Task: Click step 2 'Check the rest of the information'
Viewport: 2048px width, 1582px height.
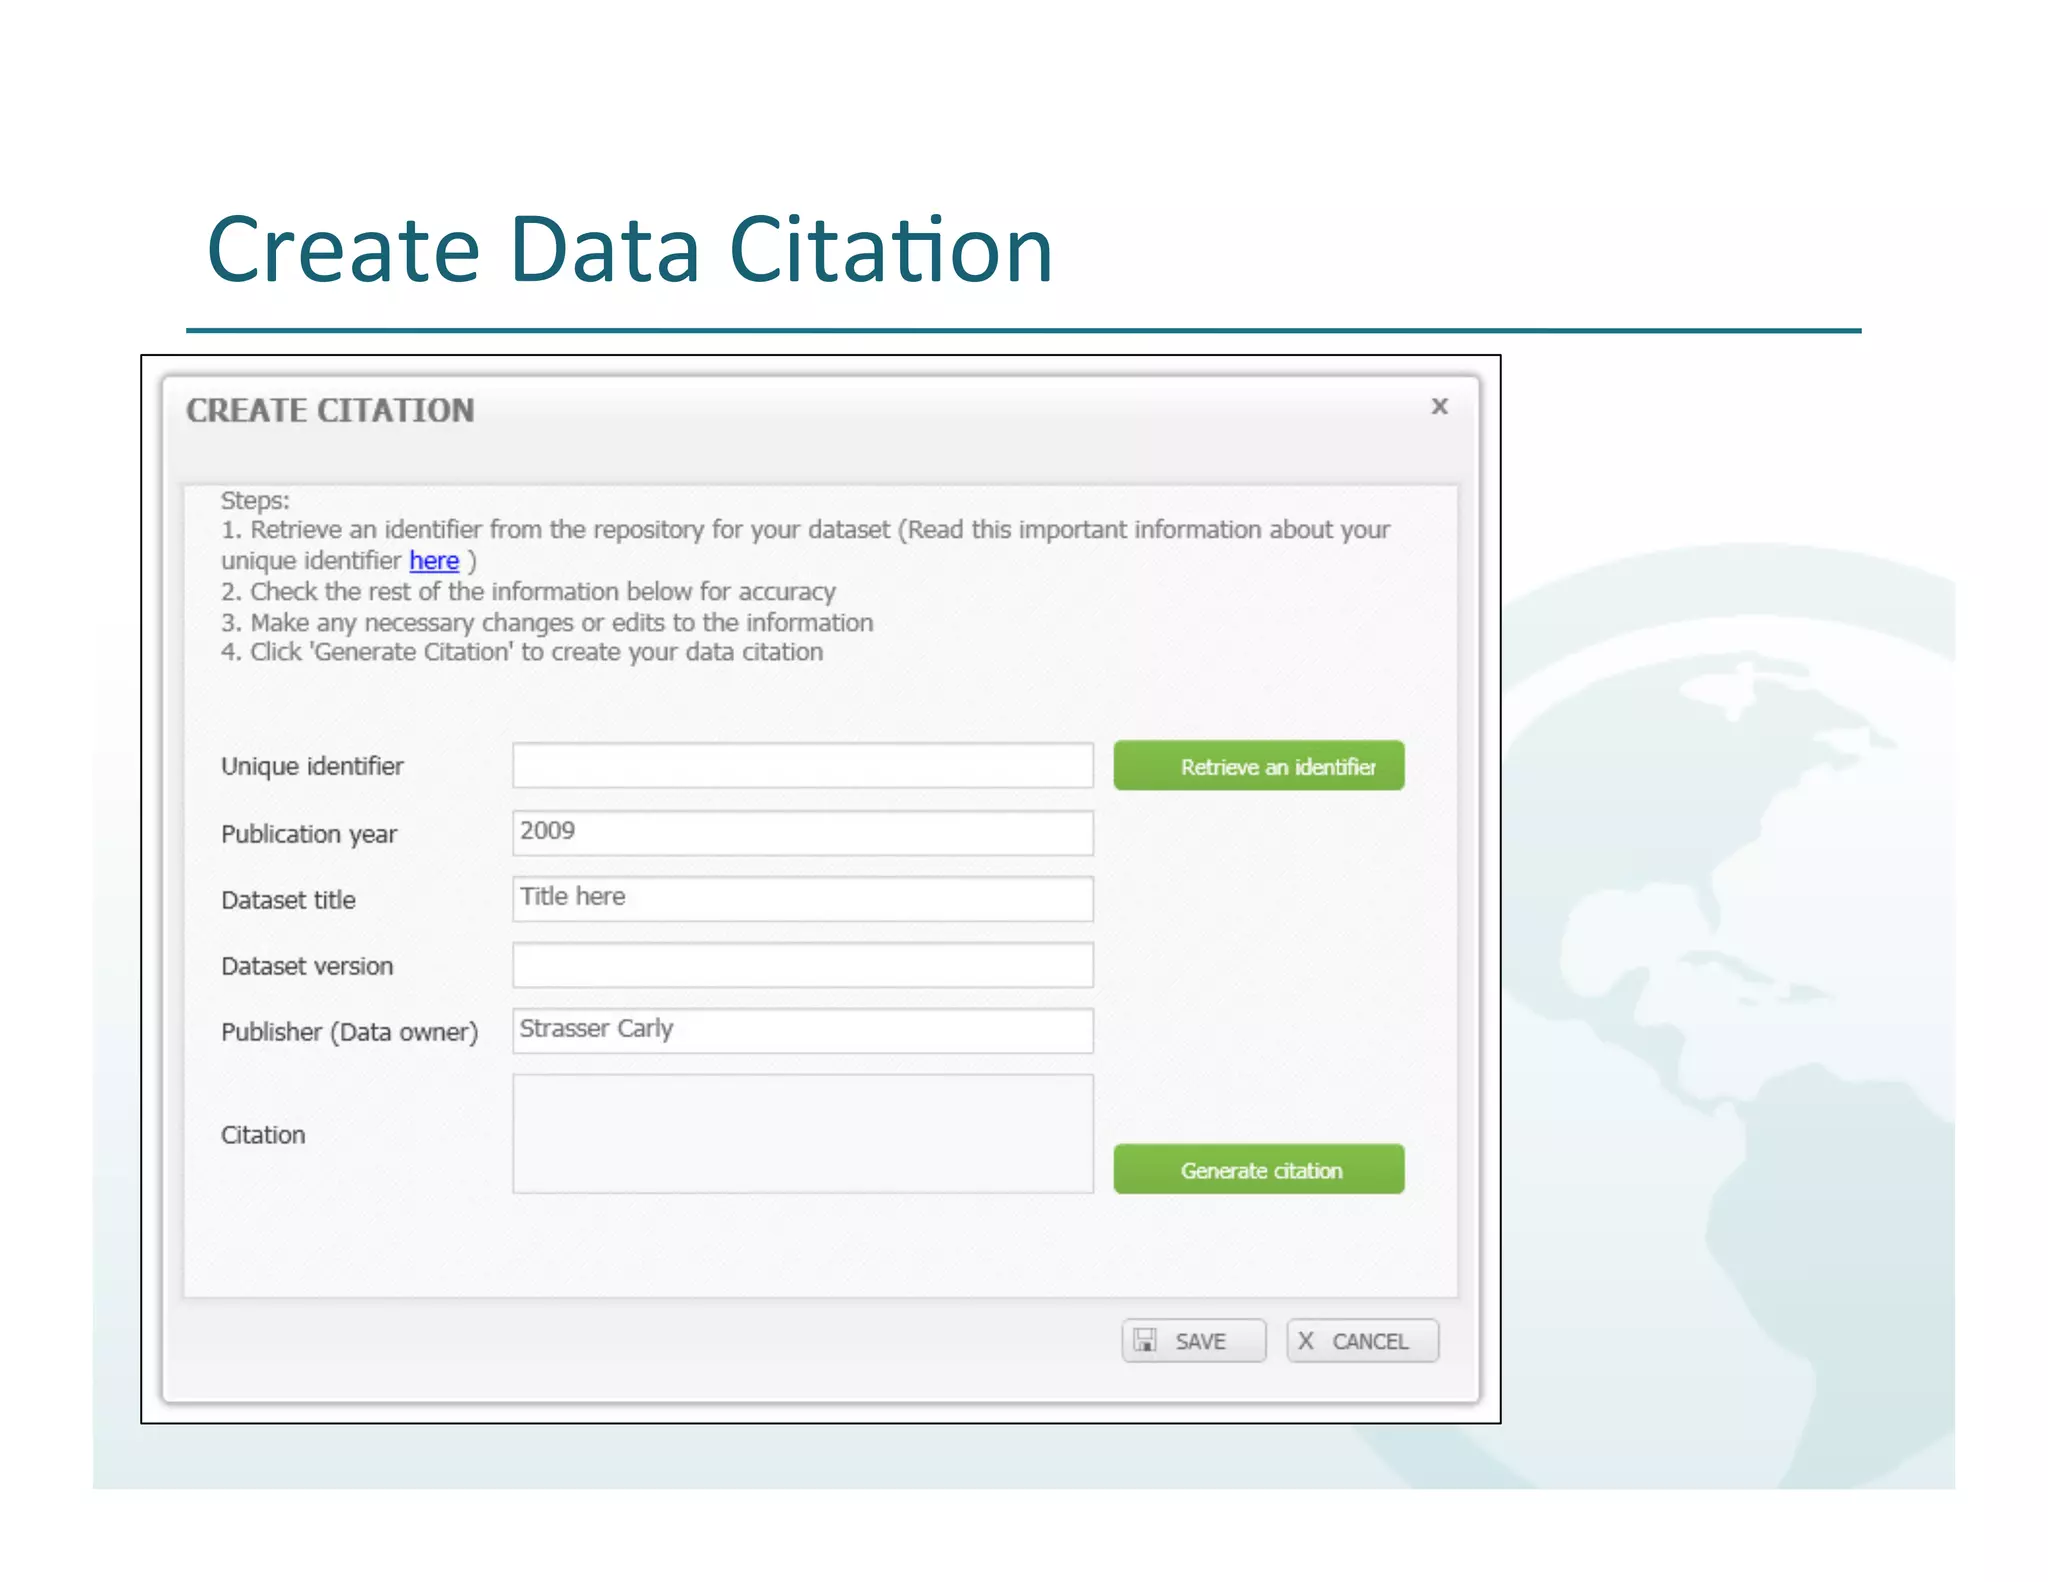Action: [528, 592]
